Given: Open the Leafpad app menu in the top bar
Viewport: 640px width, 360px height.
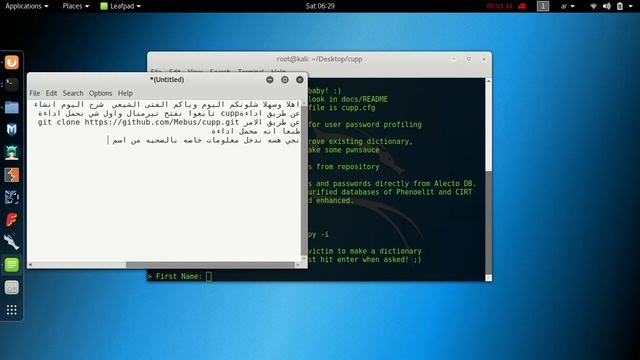Looking at the screenshot, I should 121,6.
